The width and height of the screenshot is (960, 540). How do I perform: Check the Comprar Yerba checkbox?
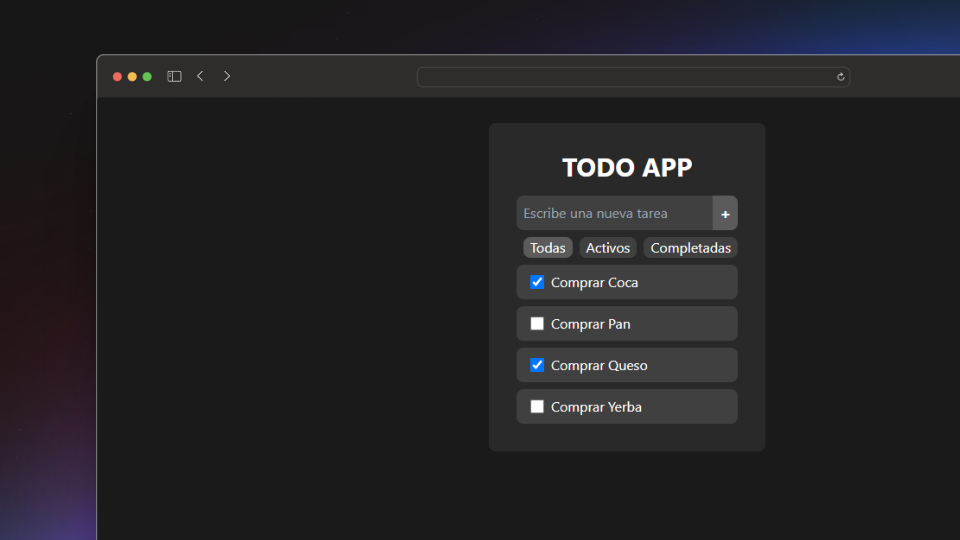[x=537, y=407]
